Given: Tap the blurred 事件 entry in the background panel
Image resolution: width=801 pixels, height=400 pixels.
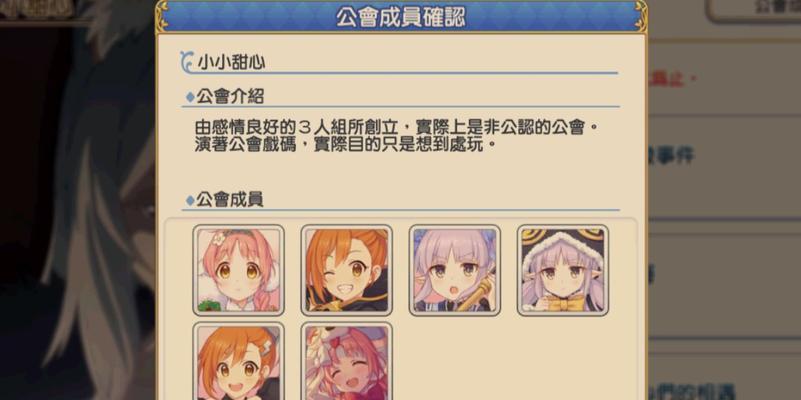Looking at the screenshot, I should click(671, 154).
